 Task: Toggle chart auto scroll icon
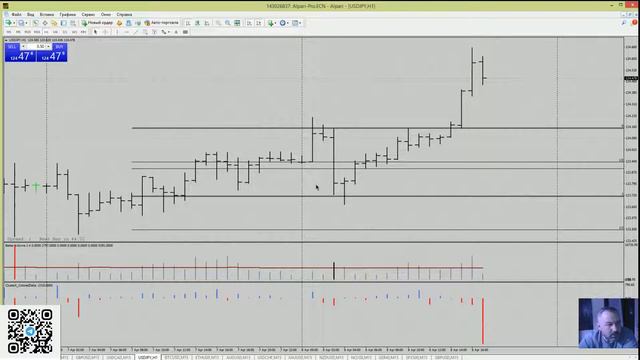pyautogui.click(x=249, y=23)
